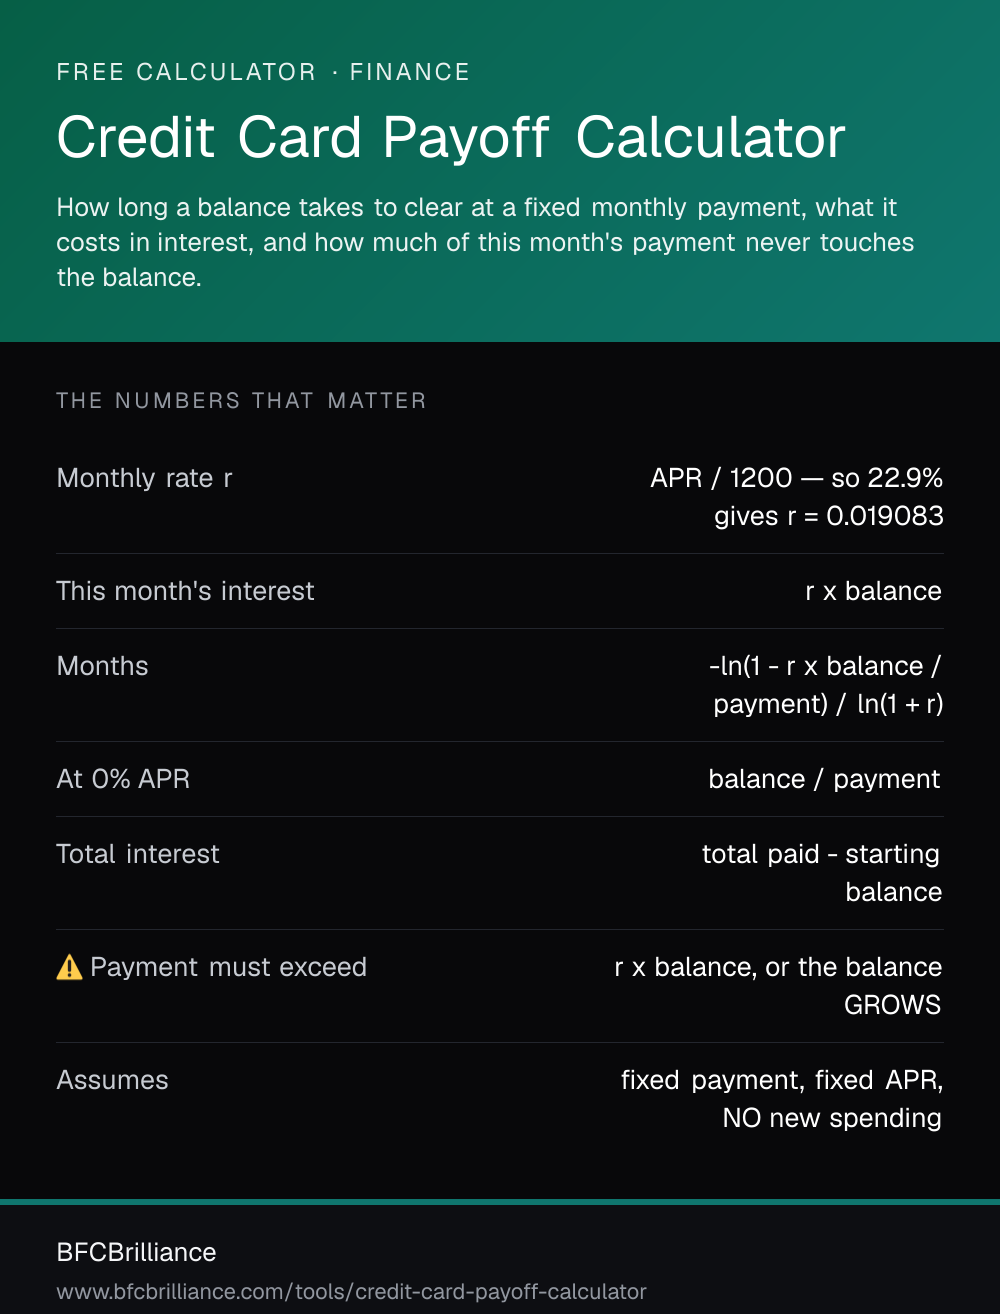This screenshot has width=1000, height=1314.
Task: Click the At 0% APR label
Action: point(123,779)
